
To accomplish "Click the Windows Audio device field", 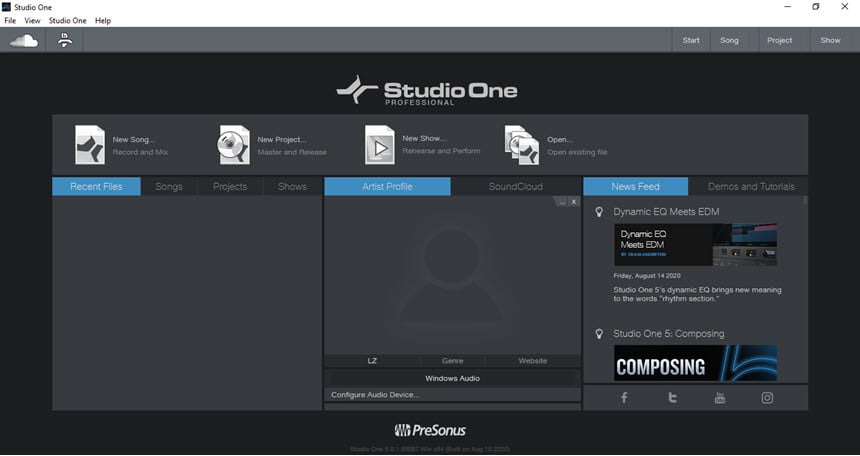I will 452,378.
